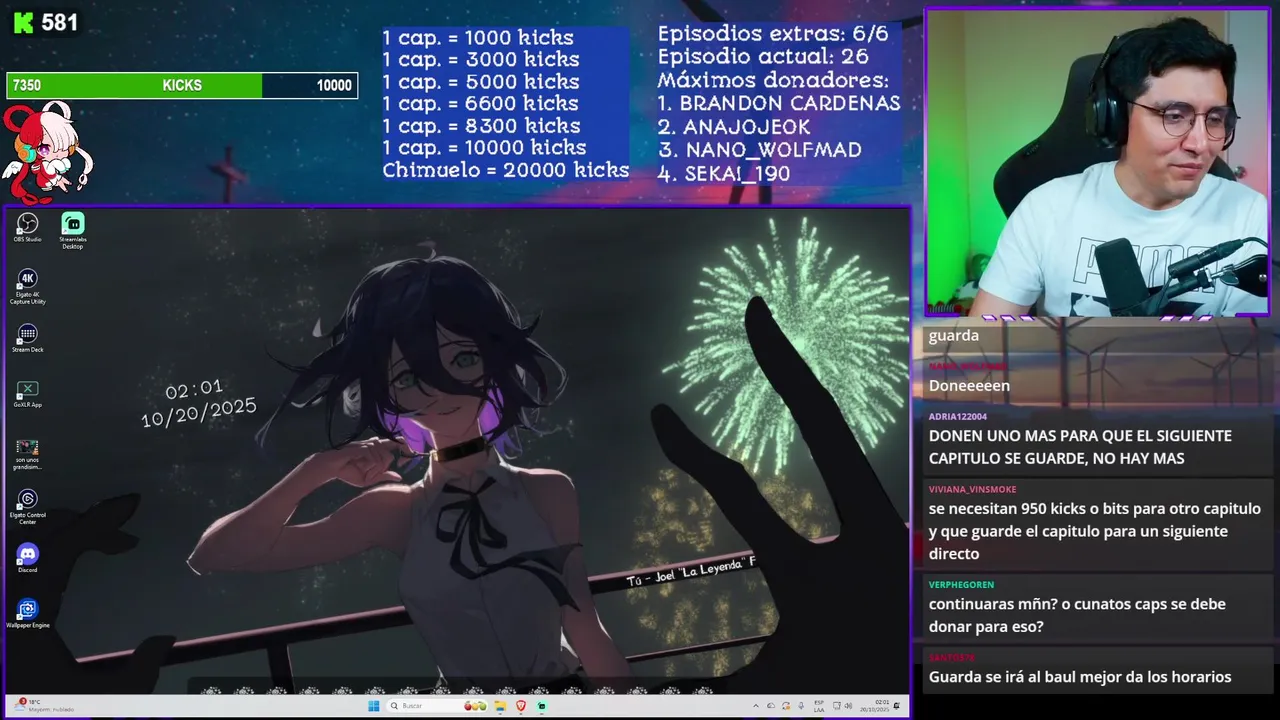This screenshot has height=720, width=1280.
Task: Click donor name "4. SEKAI_190"
Action: (x=724, y=174)
